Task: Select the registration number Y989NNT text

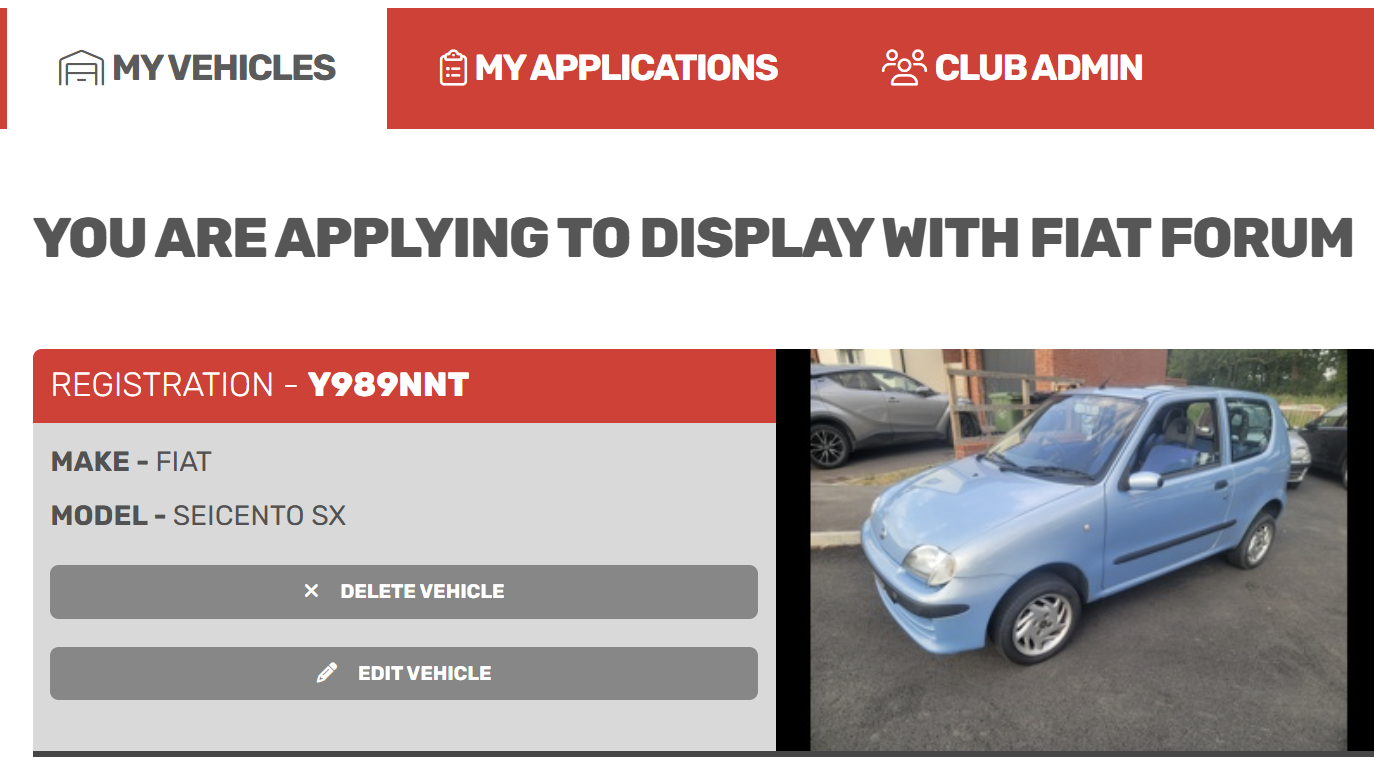Action: coord(388,385)
